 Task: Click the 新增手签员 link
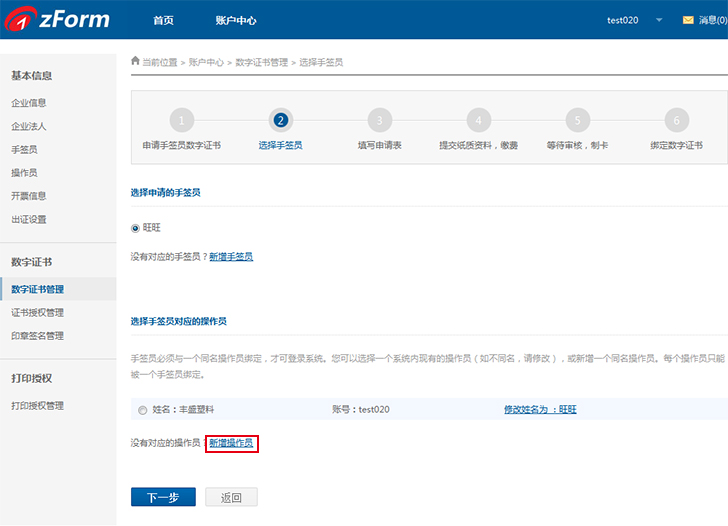[231, 257]
